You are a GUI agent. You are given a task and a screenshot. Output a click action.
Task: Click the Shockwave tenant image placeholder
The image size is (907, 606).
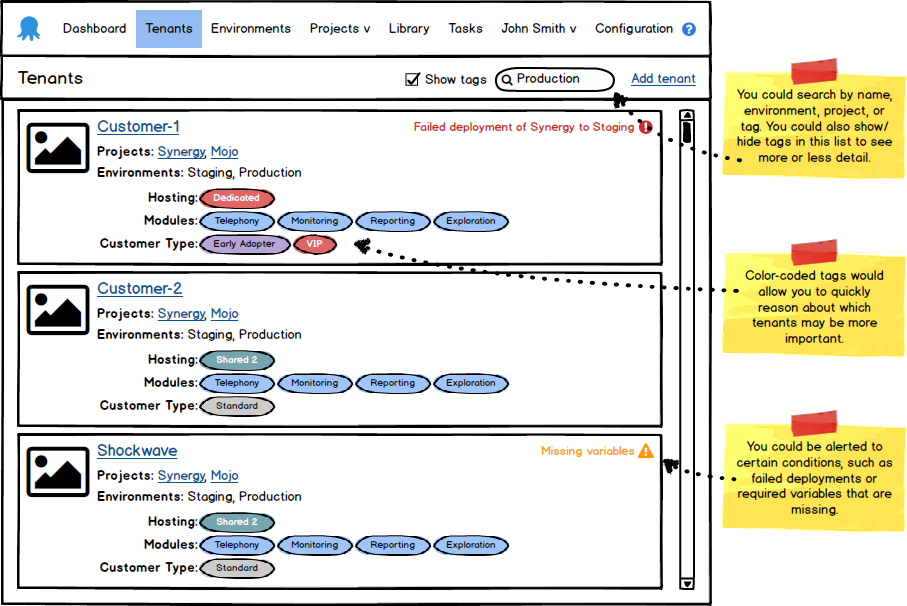57,472
